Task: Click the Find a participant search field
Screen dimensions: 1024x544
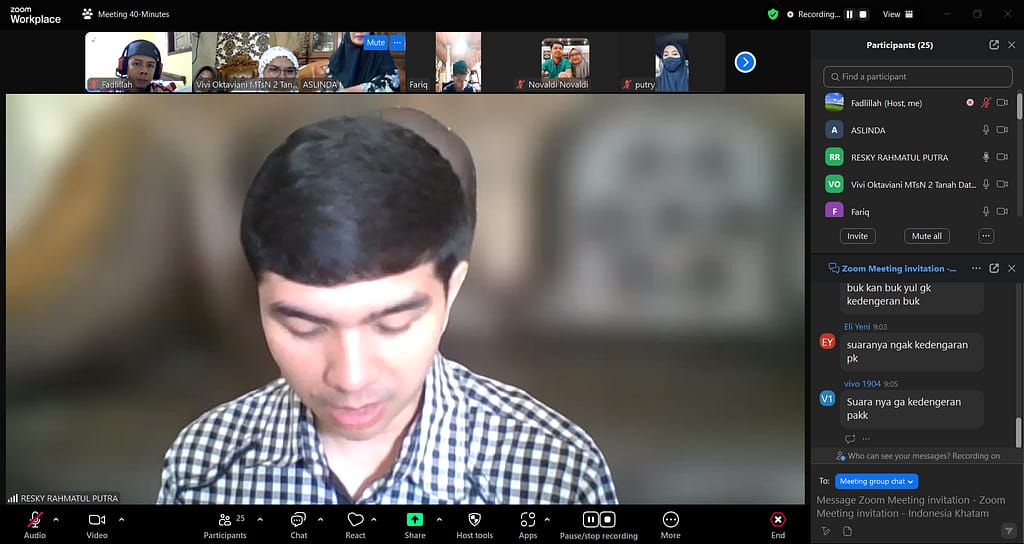Action: click(915, 76)
